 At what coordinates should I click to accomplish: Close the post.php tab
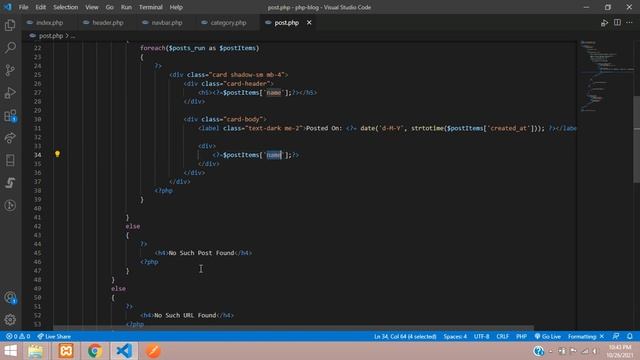click(x=309, y=22)
